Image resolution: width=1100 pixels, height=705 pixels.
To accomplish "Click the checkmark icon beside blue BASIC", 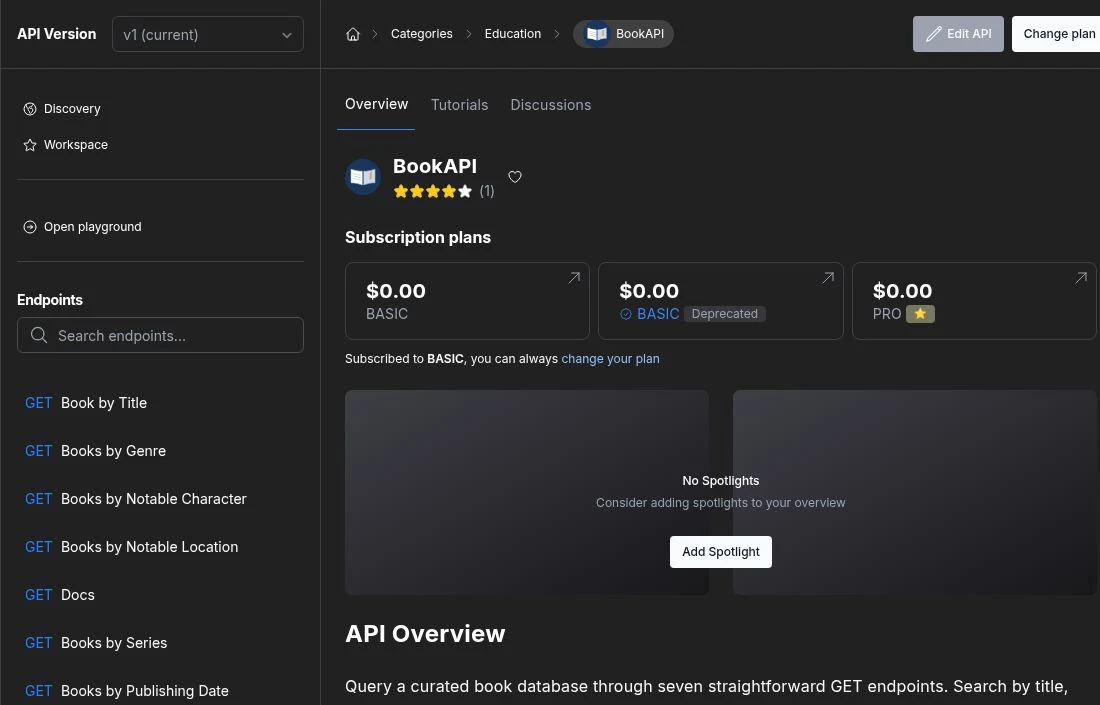I will pos(626,314).
